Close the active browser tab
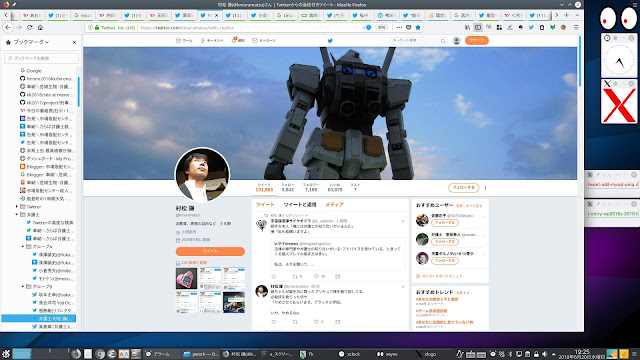The height and width of the screenshot is (360, 640). tap(216, 16)
